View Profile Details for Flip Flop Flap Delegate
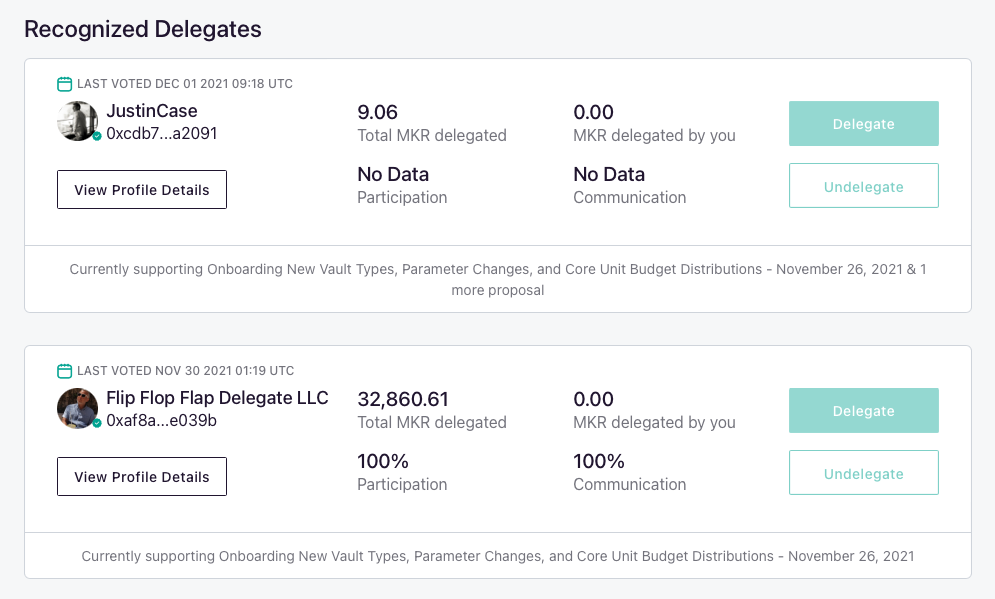Viewport: 995px width, 599px height. (142, 477)
